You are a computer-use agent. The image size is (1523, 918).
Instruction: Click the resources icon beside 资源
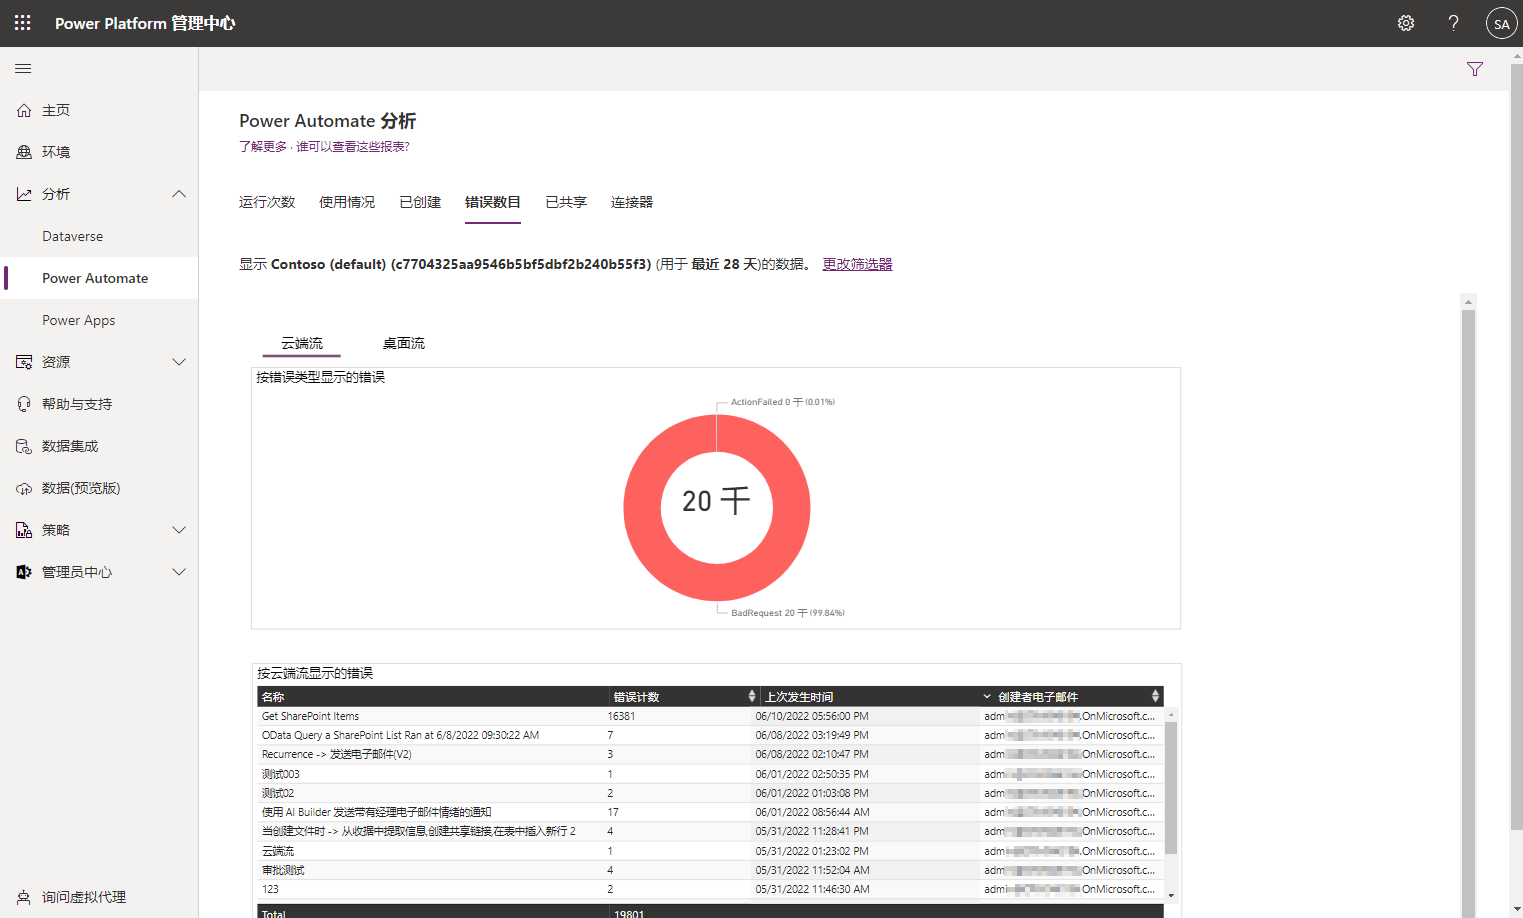click(24, 362)
